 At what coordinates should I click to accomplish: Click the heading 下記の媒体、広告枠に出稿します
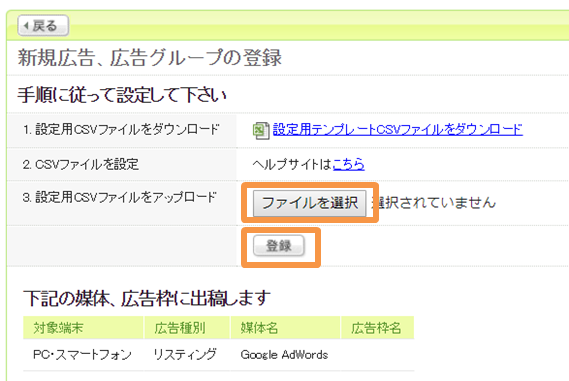click(x=147, y=298)
